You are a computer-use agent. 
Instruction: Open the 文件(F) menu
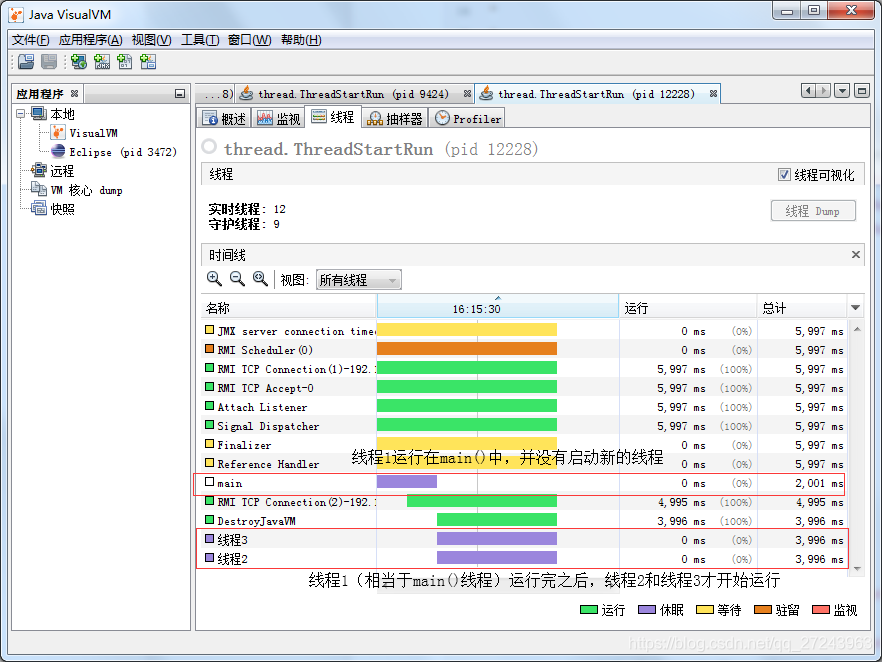30,40
